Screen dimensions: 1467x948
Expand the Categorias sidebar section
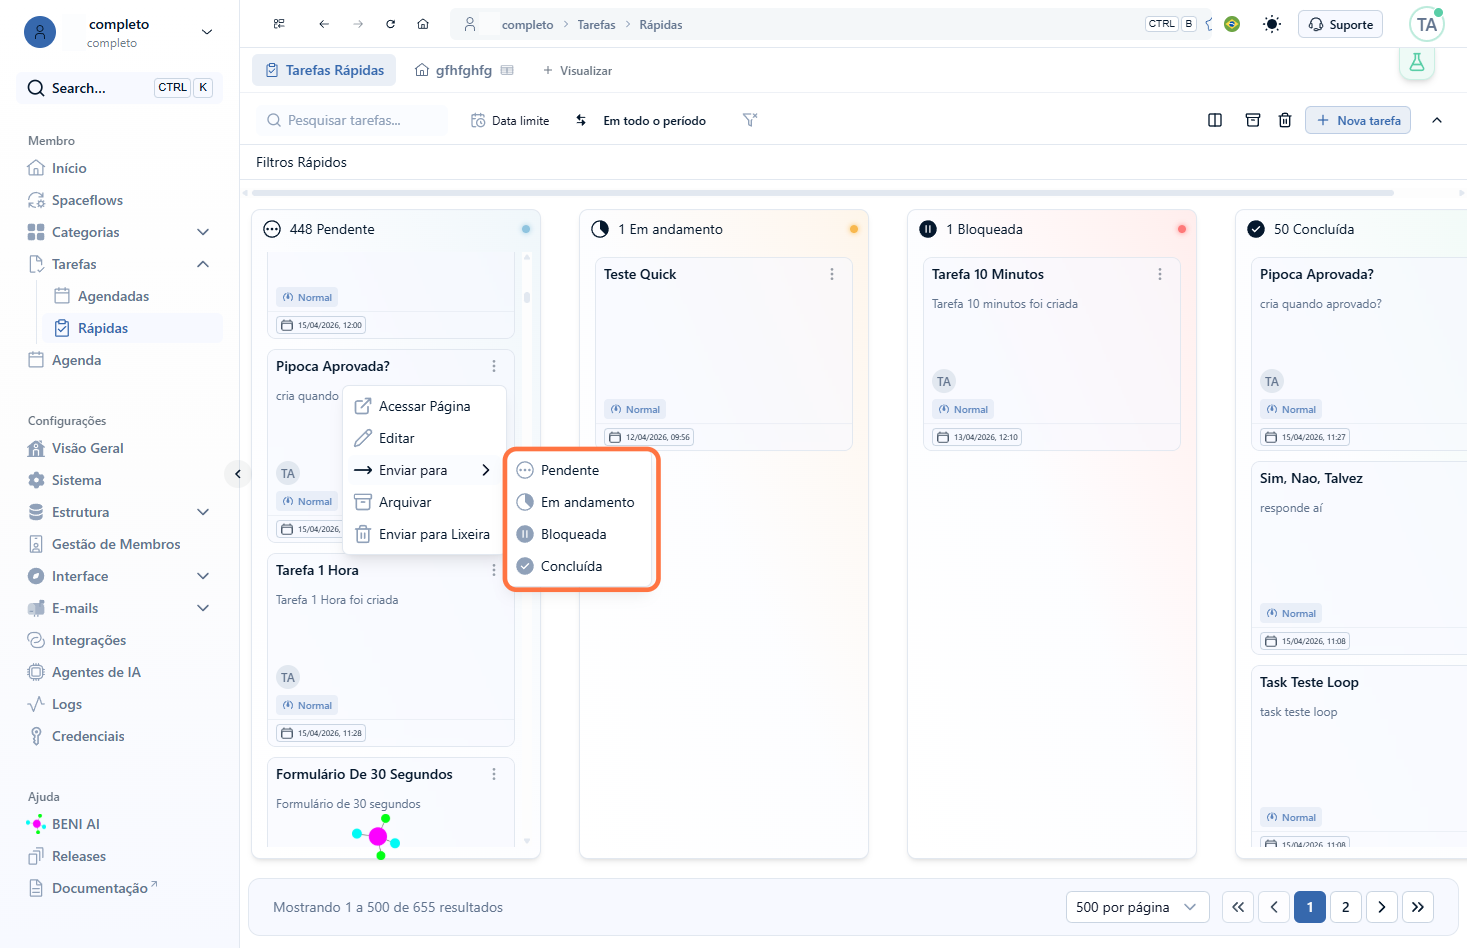pos(203,232)
